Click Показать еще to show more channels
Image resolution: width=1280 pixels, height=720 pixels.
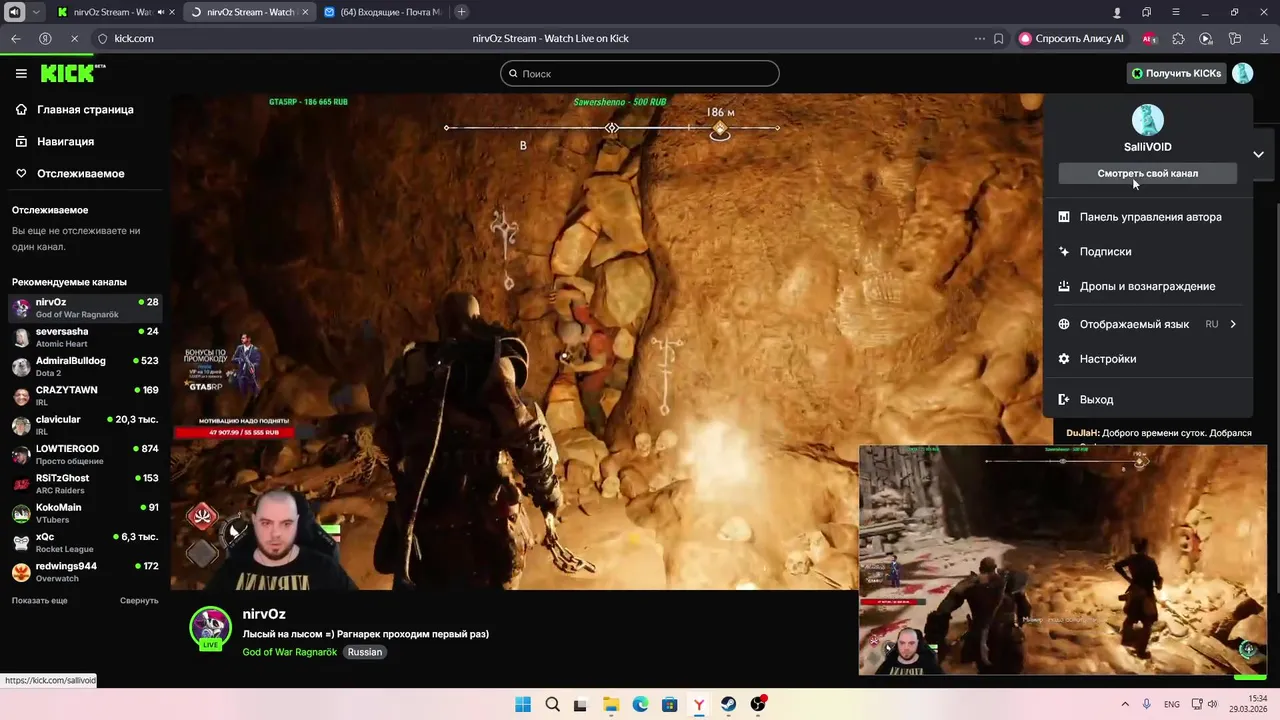[x=40, y=600]
